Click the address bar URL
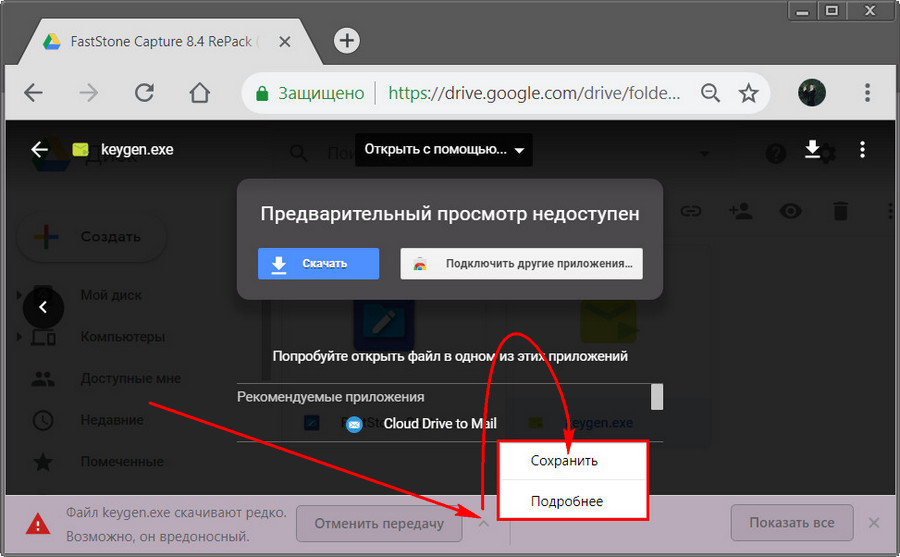This screenshot has height=557, width=900. point(534,92)
